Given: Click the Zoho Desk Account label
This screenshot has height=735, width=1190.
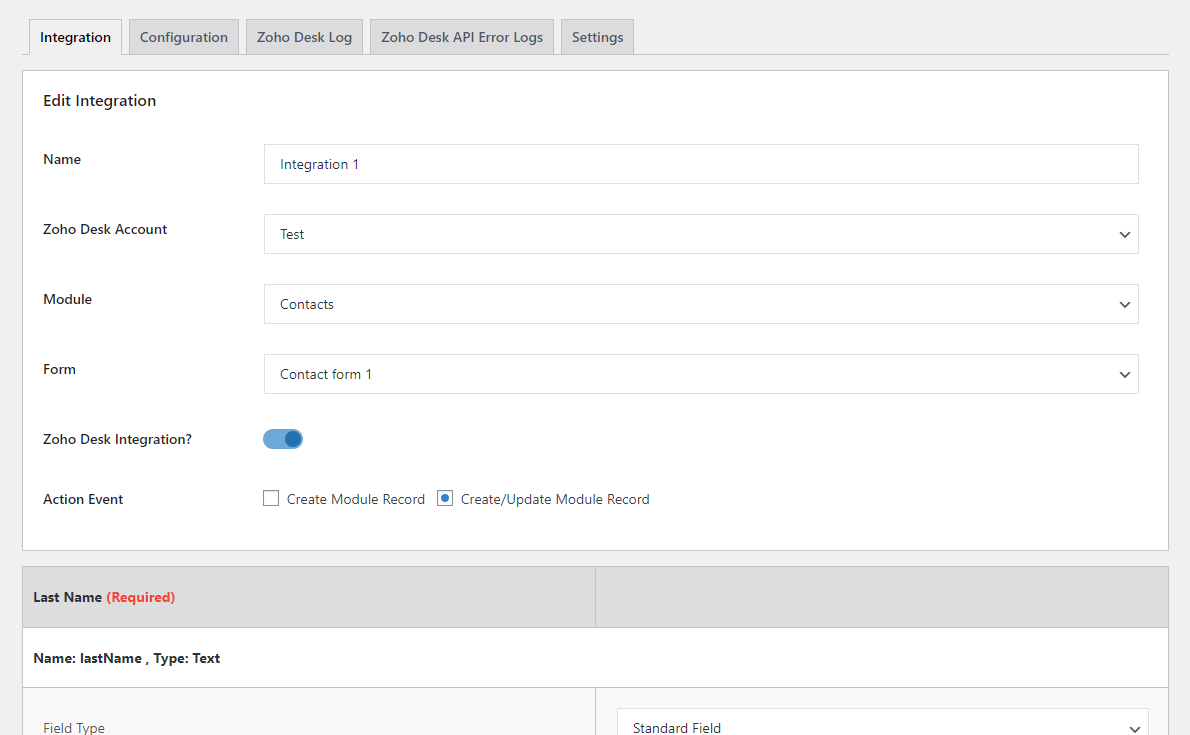Looking at the screenshot, I should 105,229.
